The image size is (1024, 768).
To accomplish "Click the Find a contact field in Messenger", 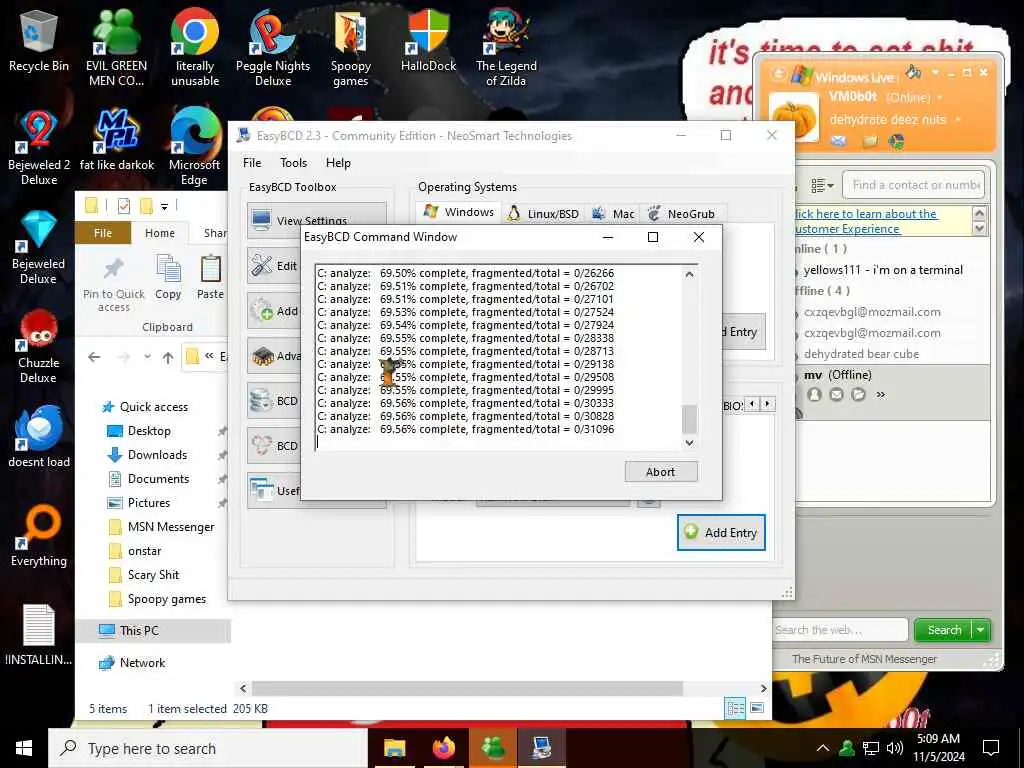I will [x=914, y=185].
